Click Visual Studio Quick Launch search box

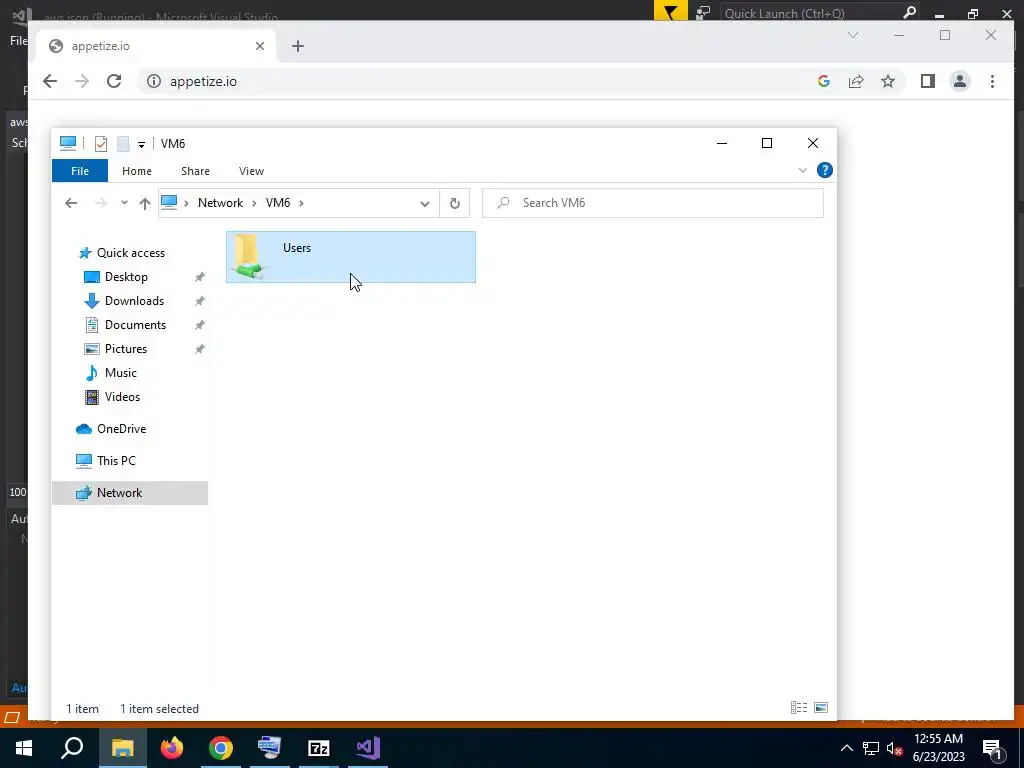820,13
